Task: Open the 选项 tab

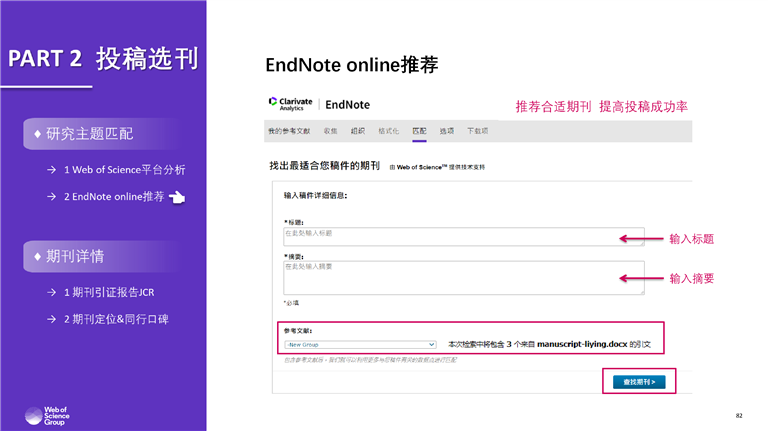Action: point(446,131)
